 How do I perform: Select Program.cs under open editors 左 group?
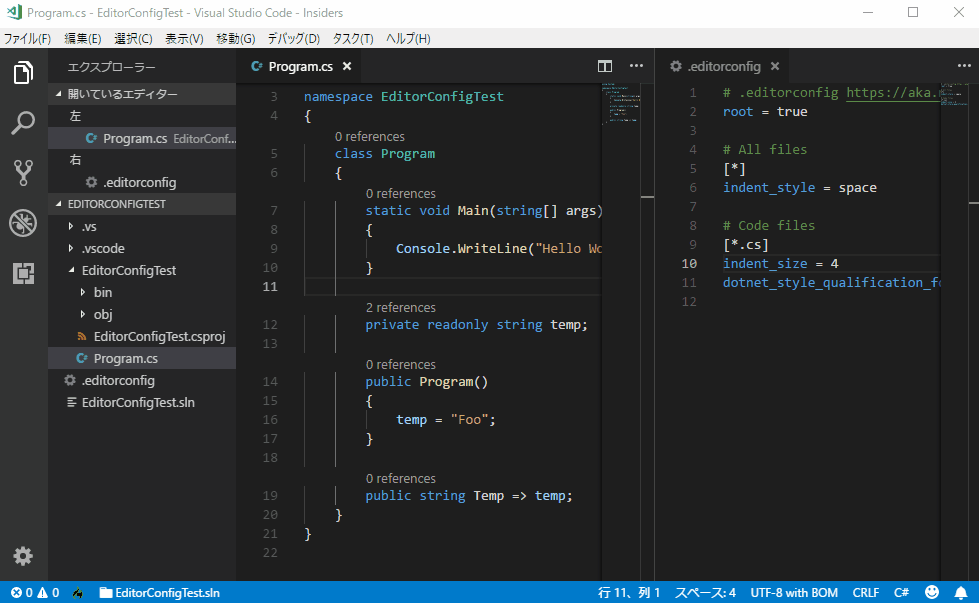[x=142, y=139]
